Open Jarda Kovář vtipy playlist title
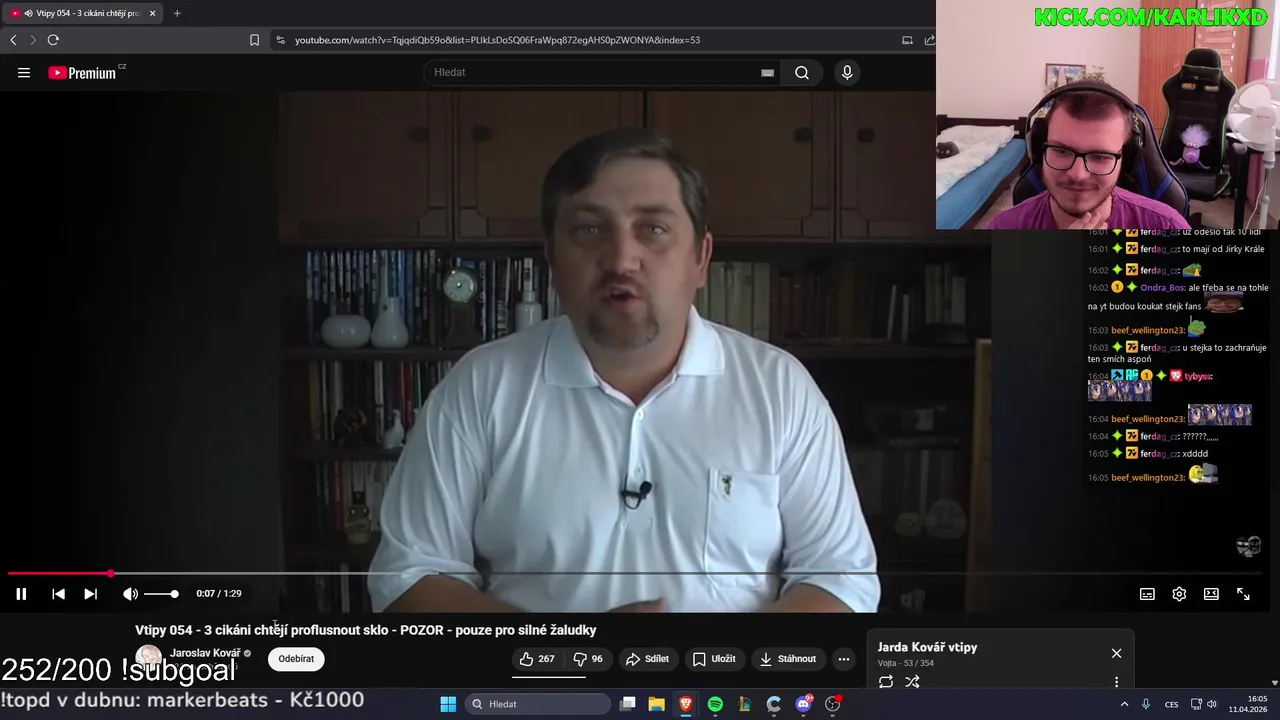The width and height of the screenshot is (1280, 720). 927,647
